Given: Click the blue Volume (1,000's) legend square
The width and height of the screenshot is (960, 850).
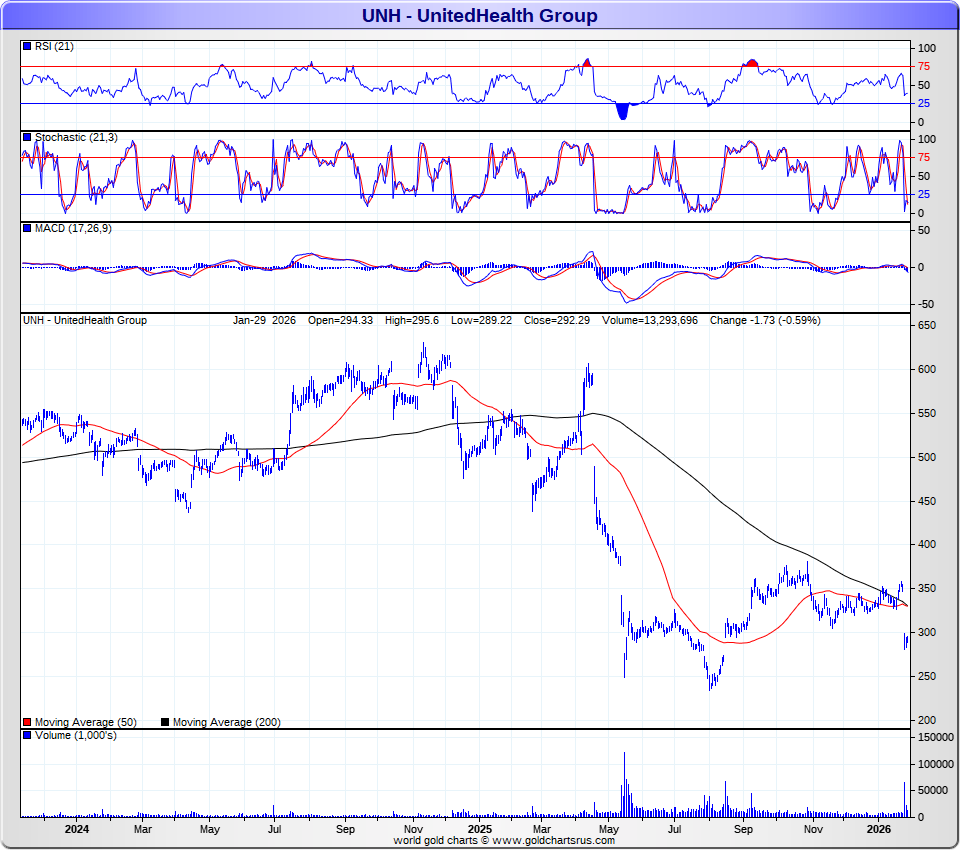Looking at the screenshot, I should (27, 735).
